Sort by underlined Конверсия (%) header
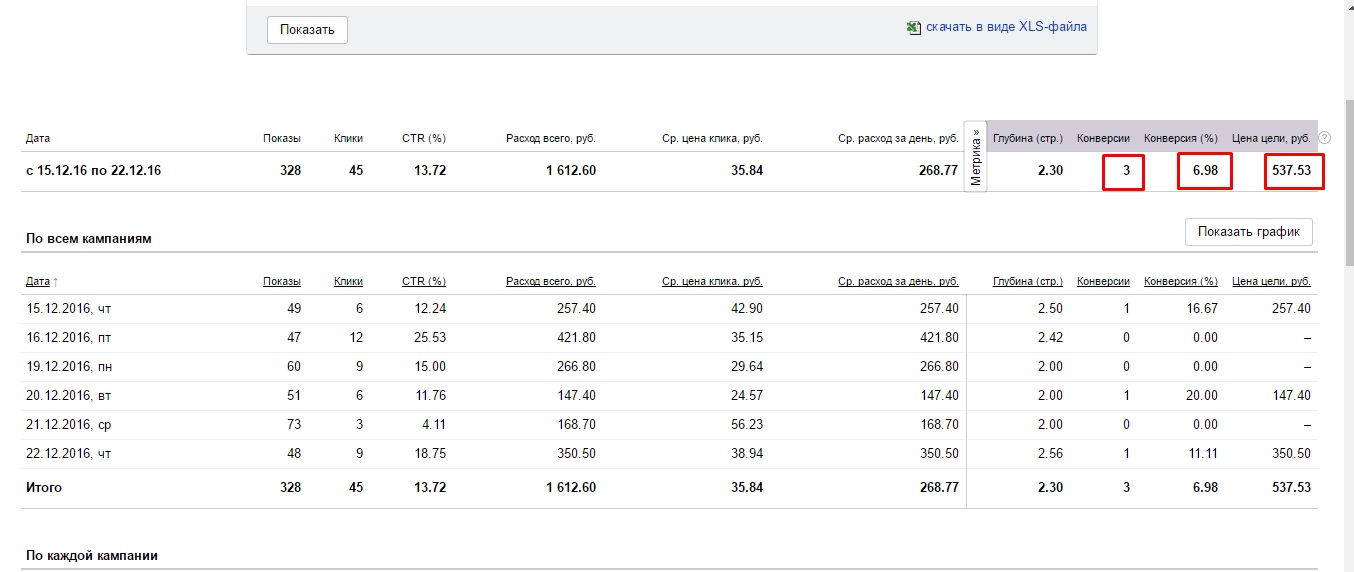 1181,282
